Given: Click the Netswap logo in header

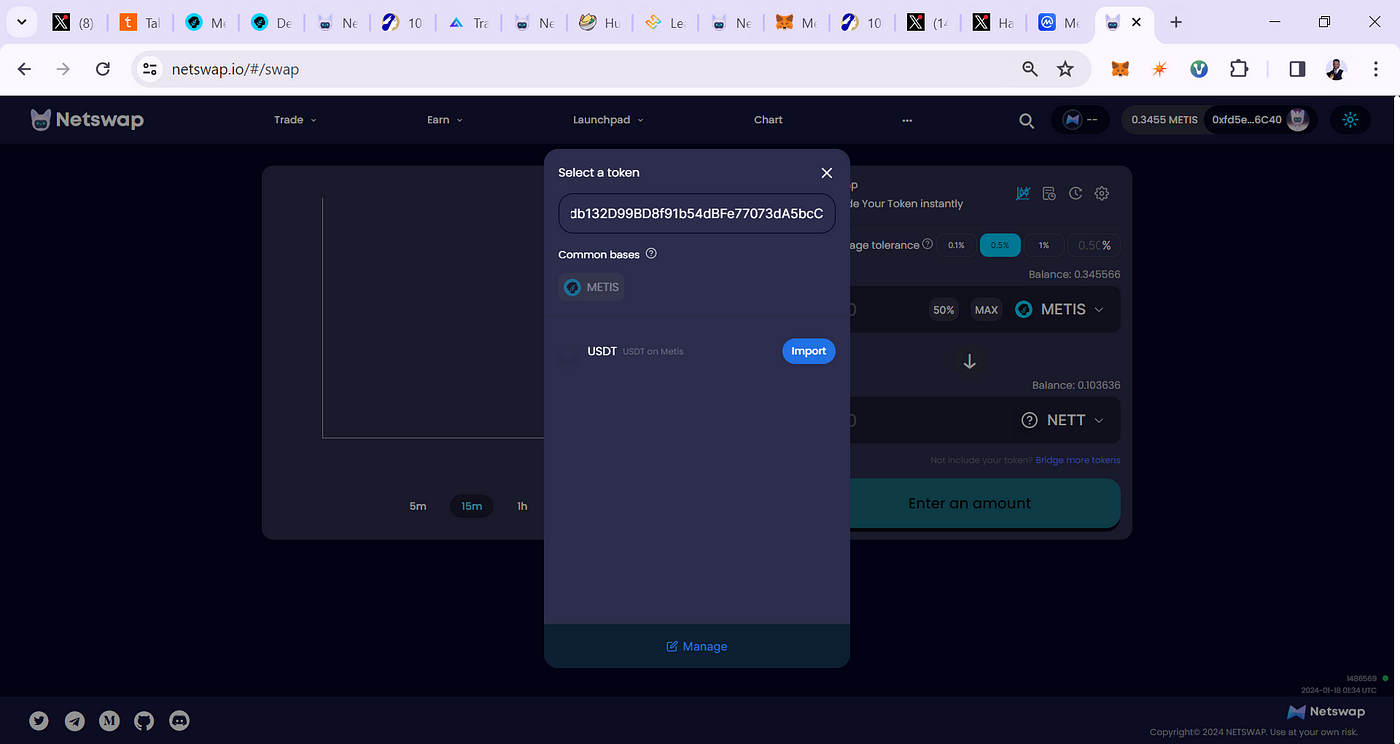Looking at the screenshot, I should click(x=87, y=120).
